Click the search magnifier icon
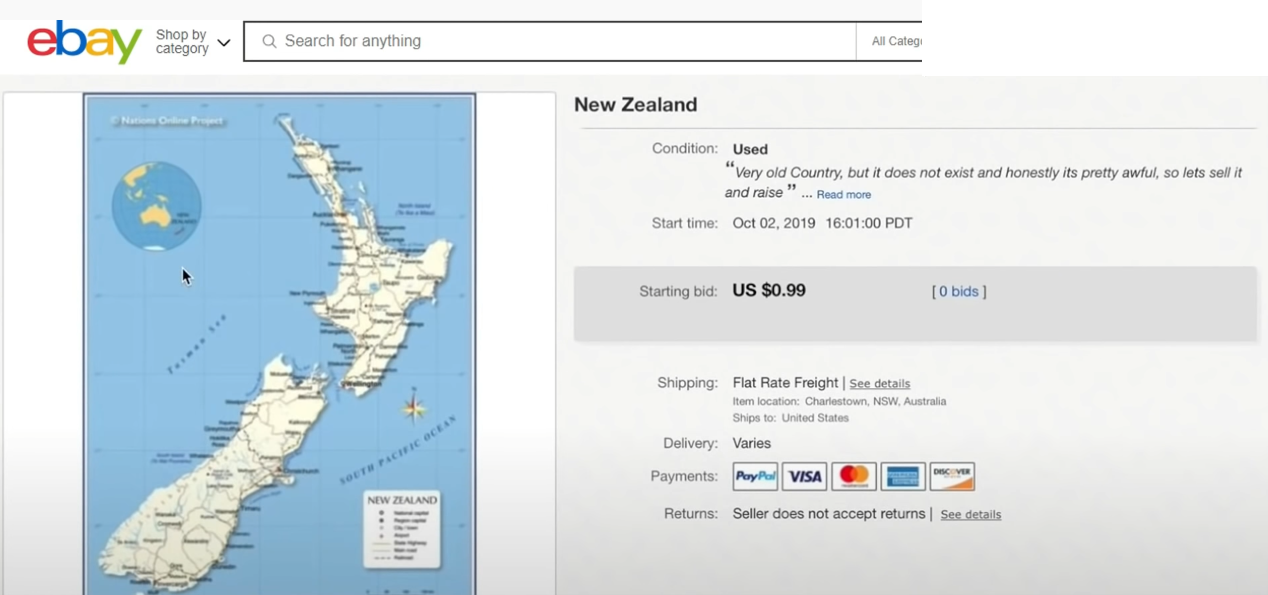The width and height of the screenshot is (1268, 595). coord(269,41)
